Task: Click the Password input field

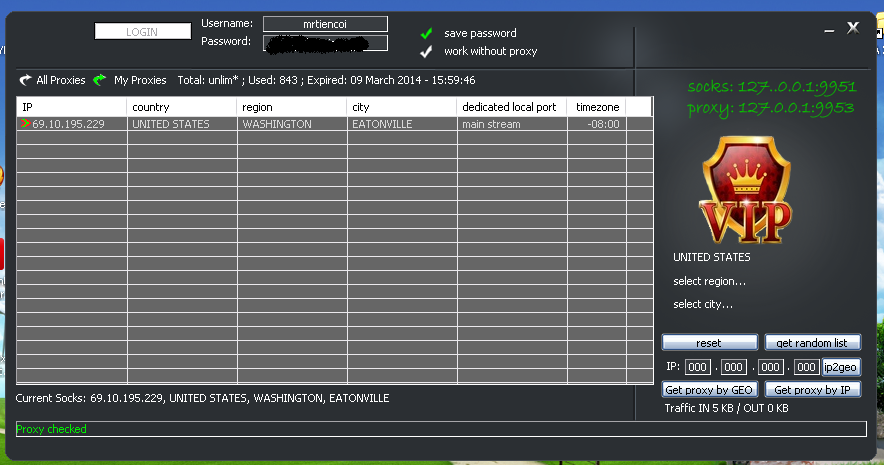Action: [x=325, y=43]
